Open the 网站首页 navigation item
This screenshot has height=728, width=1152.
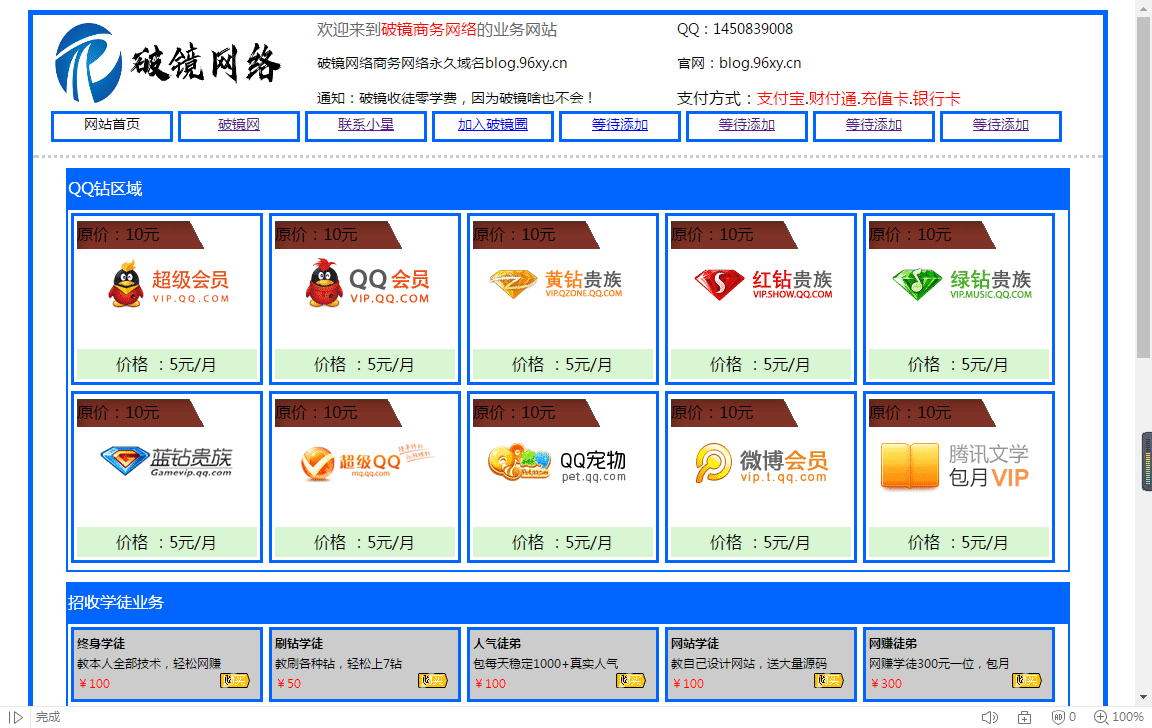click(112, 125)
